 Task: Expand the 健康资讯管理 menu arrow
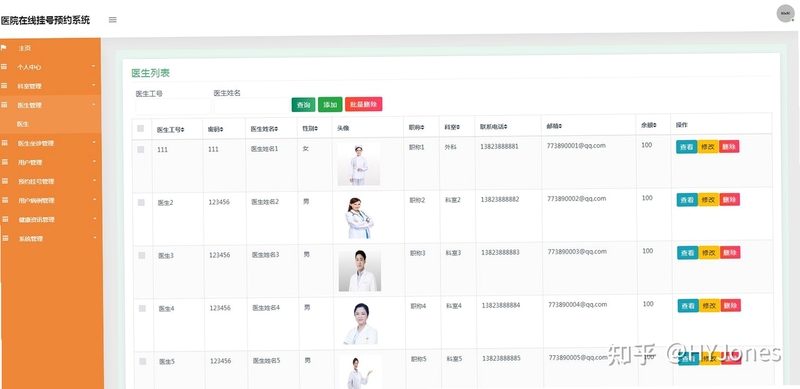point(94,218)
